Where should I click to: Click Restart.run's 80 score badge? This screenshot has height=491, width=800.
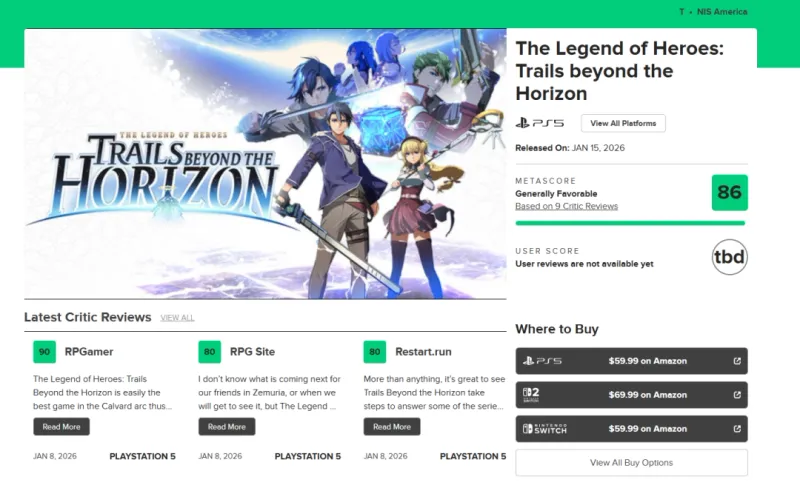[375, 352]
